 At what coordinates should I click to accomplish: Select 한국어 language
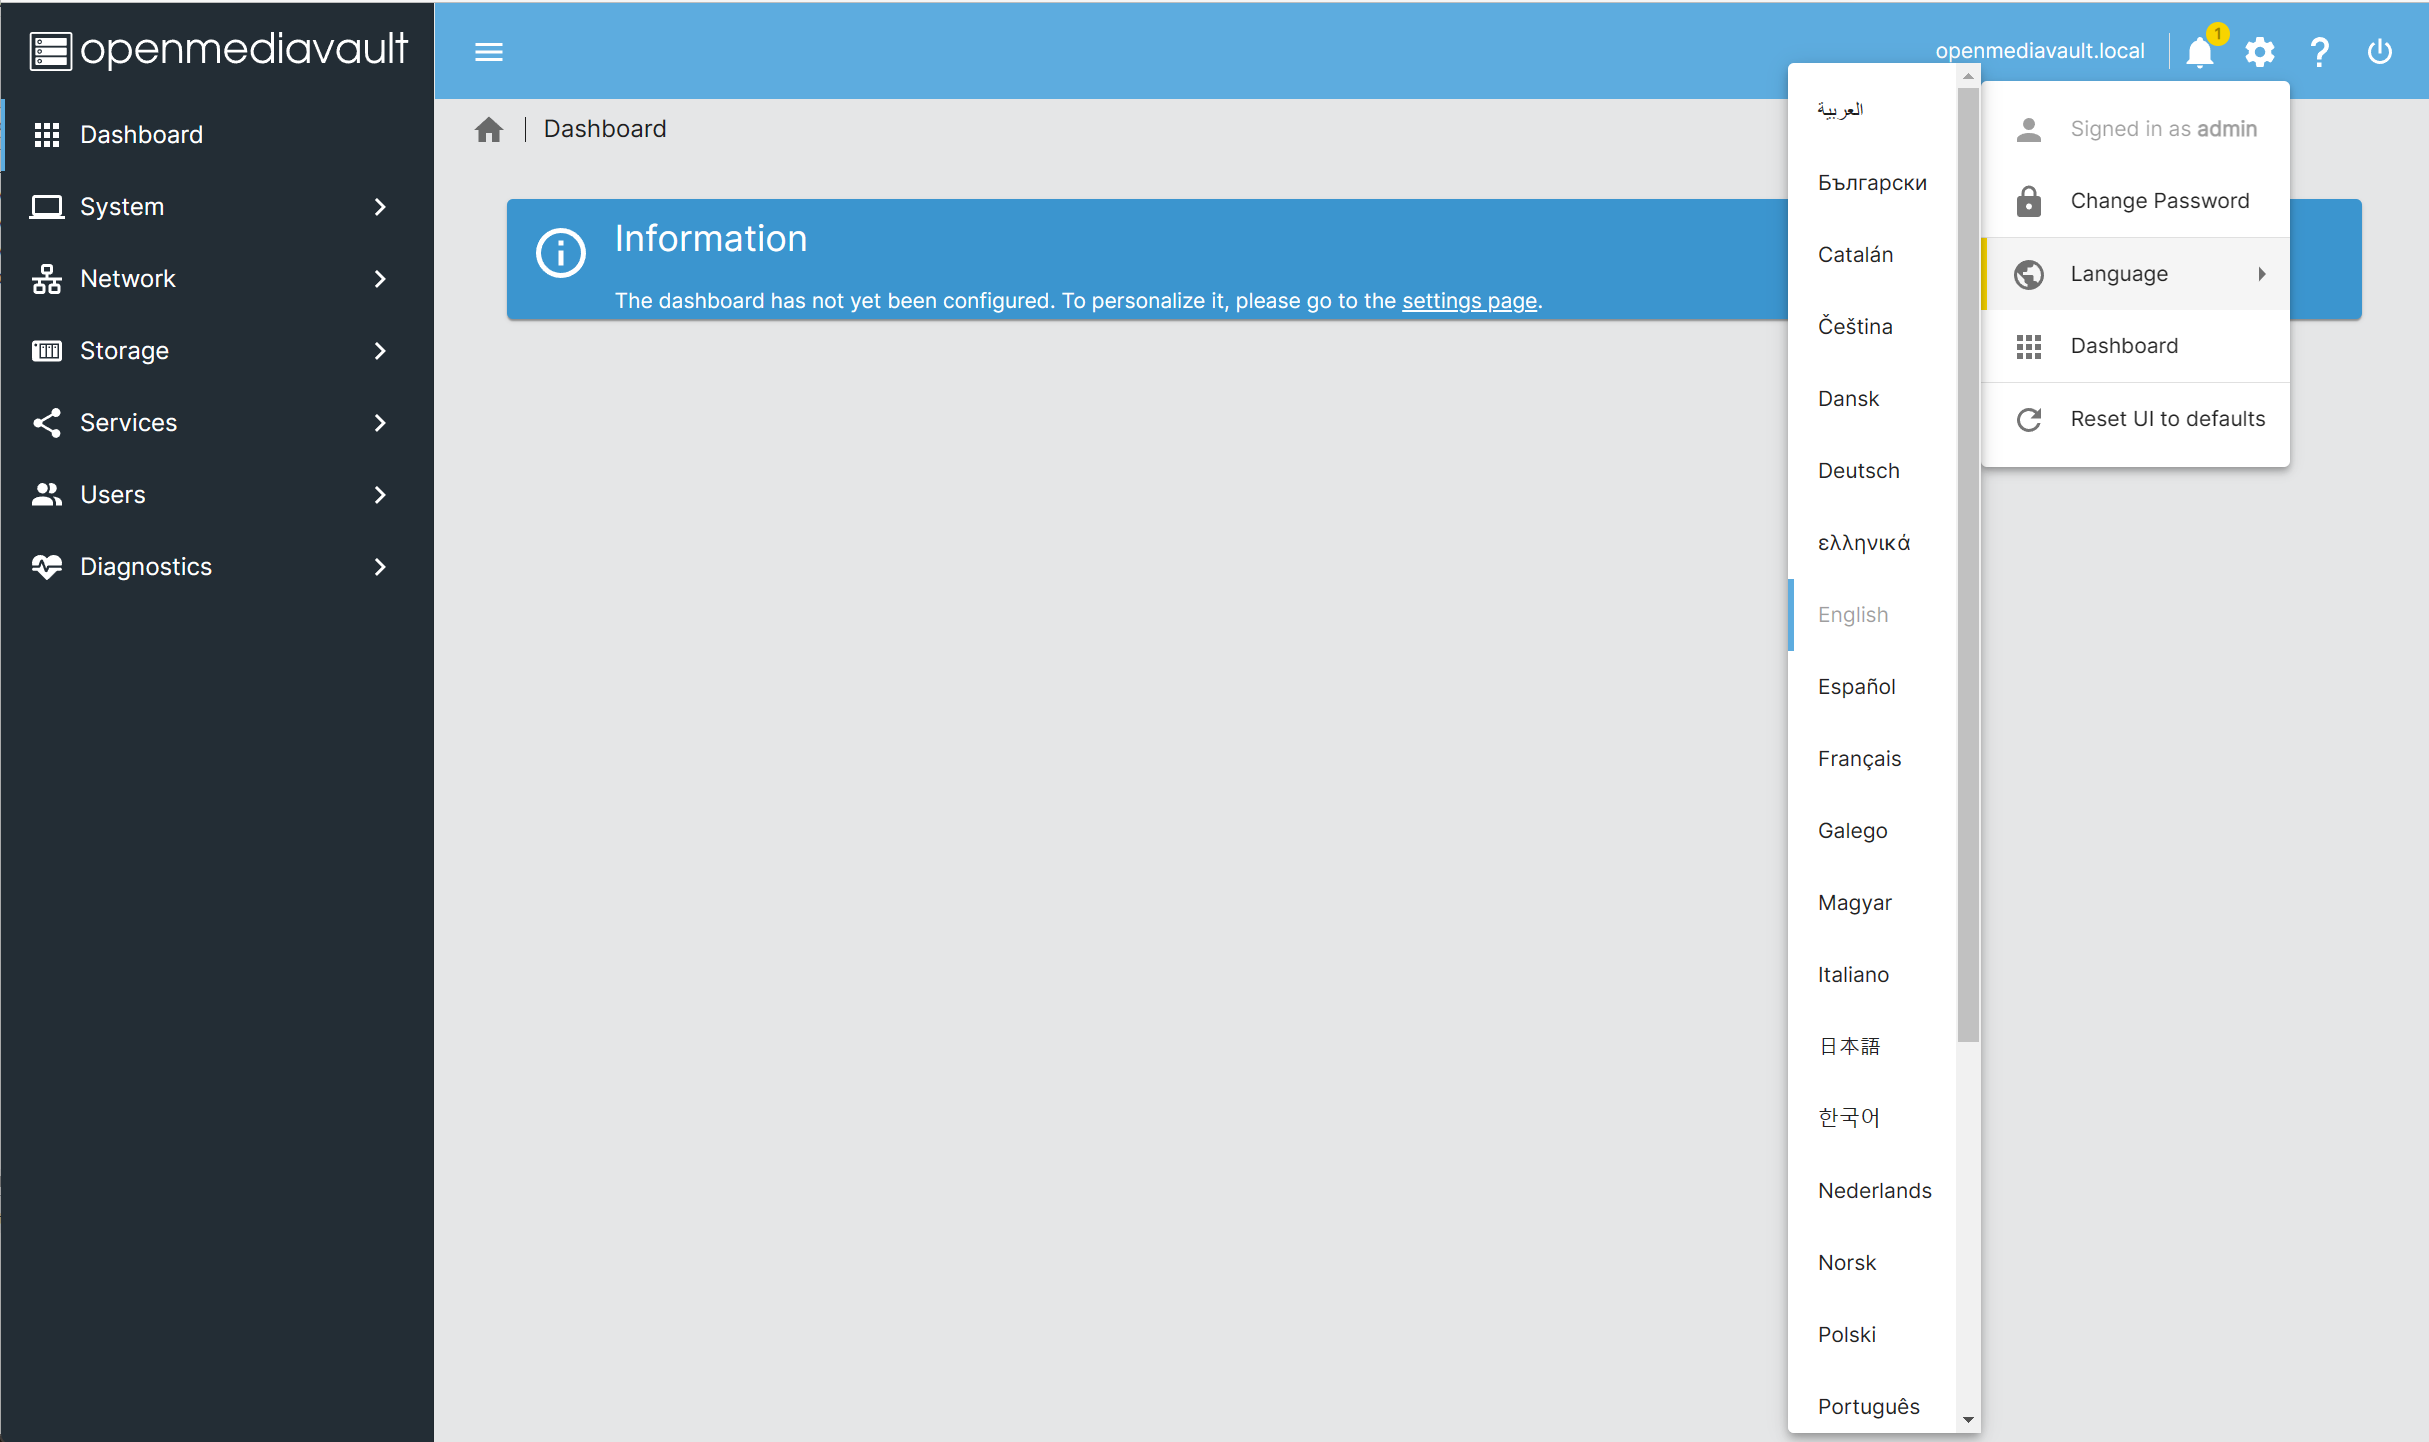click(1872, 1119)
